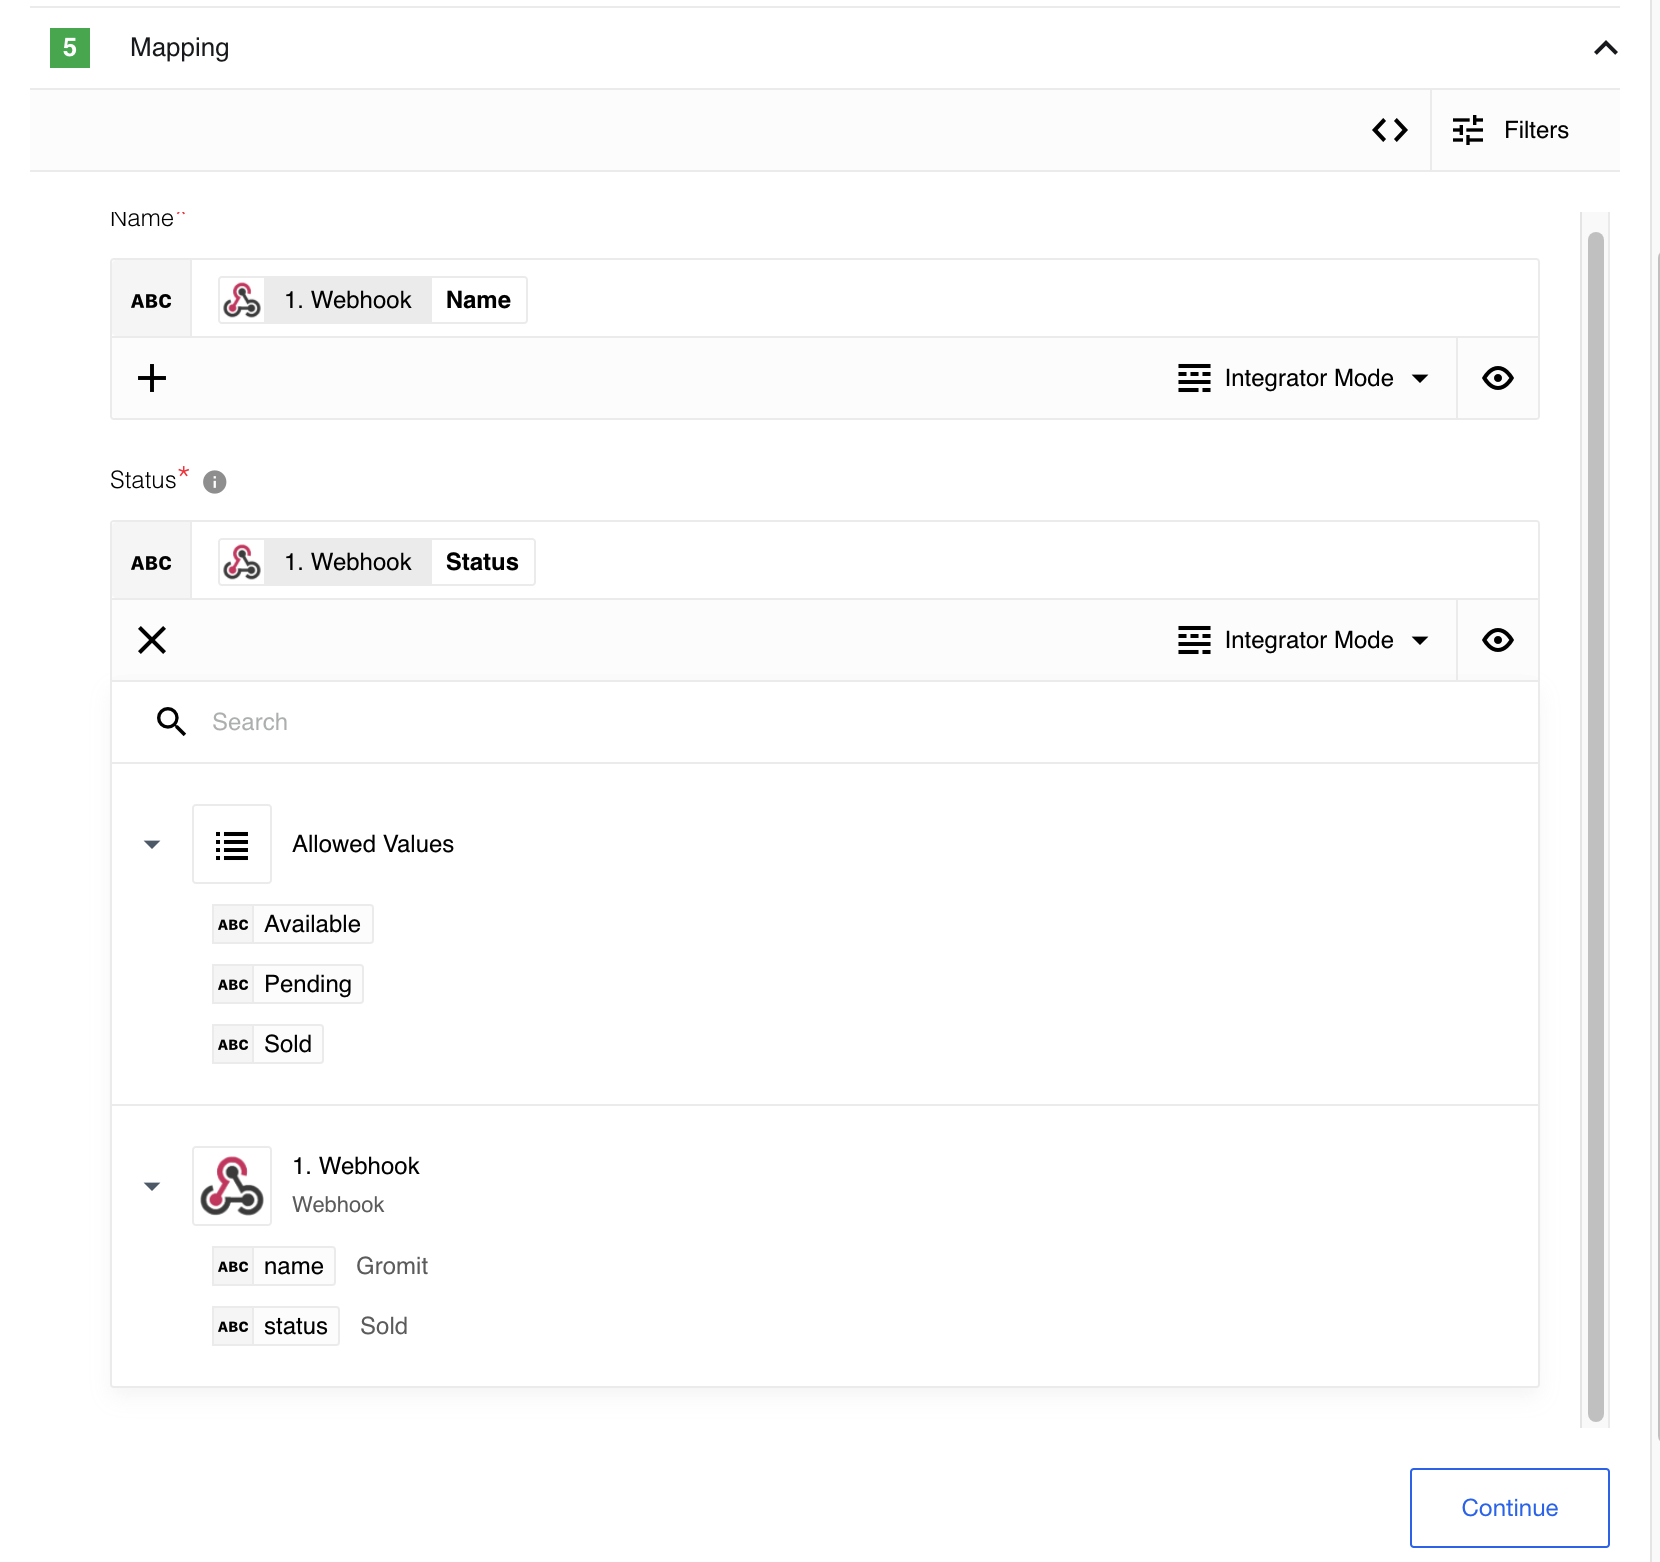The height and width of the screenshot is (1562, 1660).
Task: Collapse the Allowed Values group arrow
Action: point(152,845)
